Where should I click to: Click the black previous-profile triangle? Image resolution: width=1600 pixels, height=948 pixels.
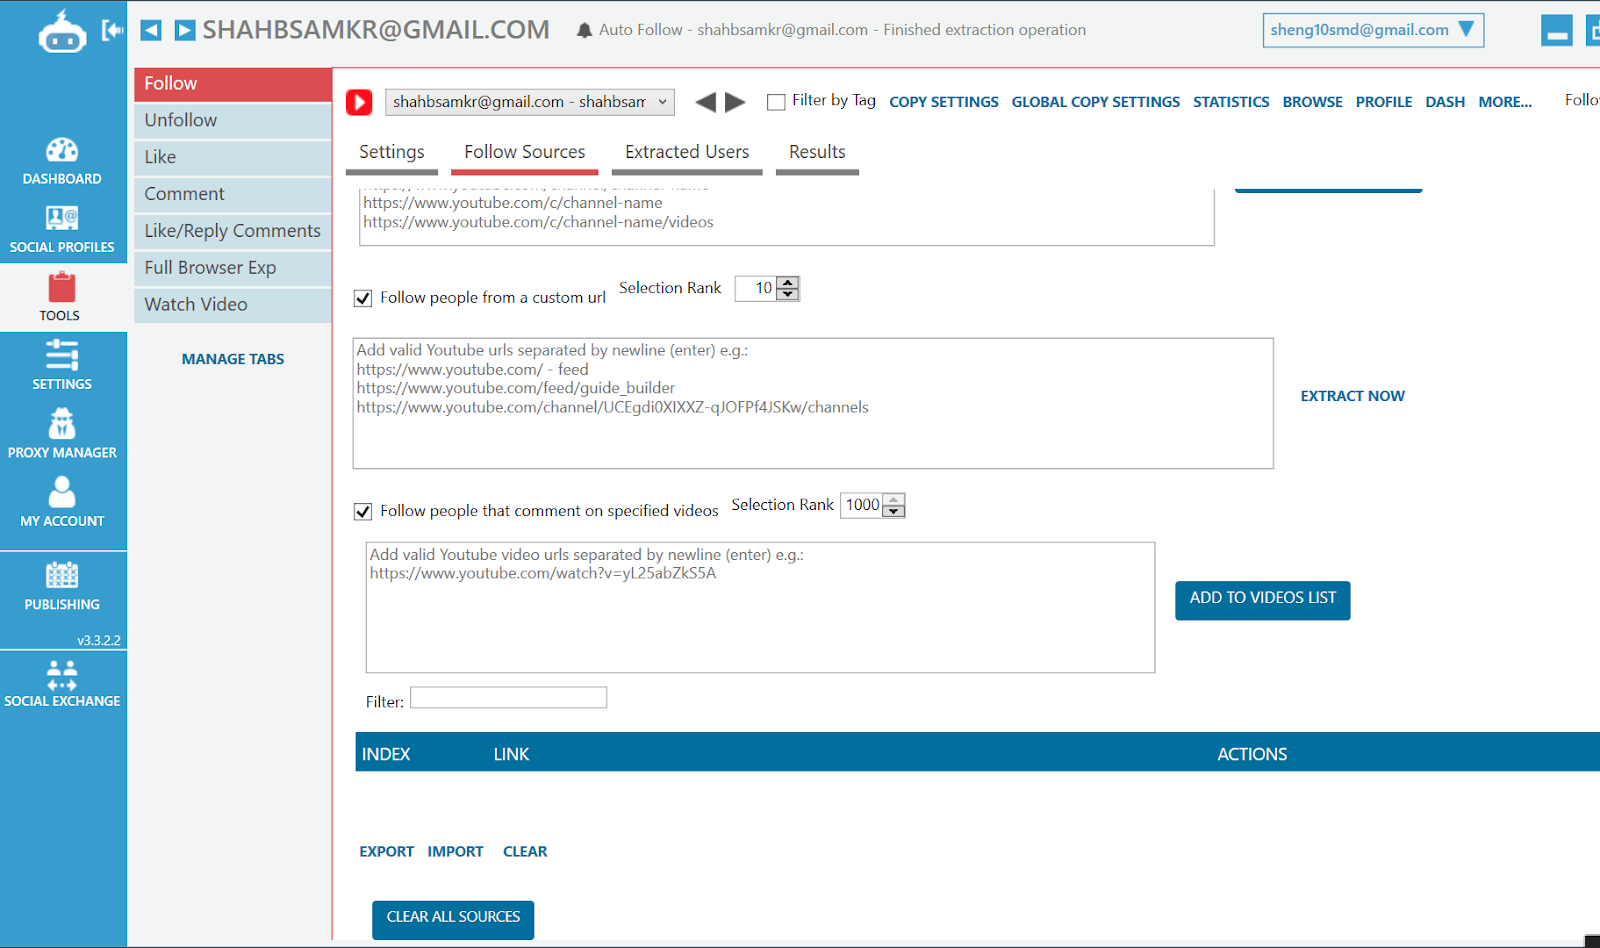pos(705,102)
